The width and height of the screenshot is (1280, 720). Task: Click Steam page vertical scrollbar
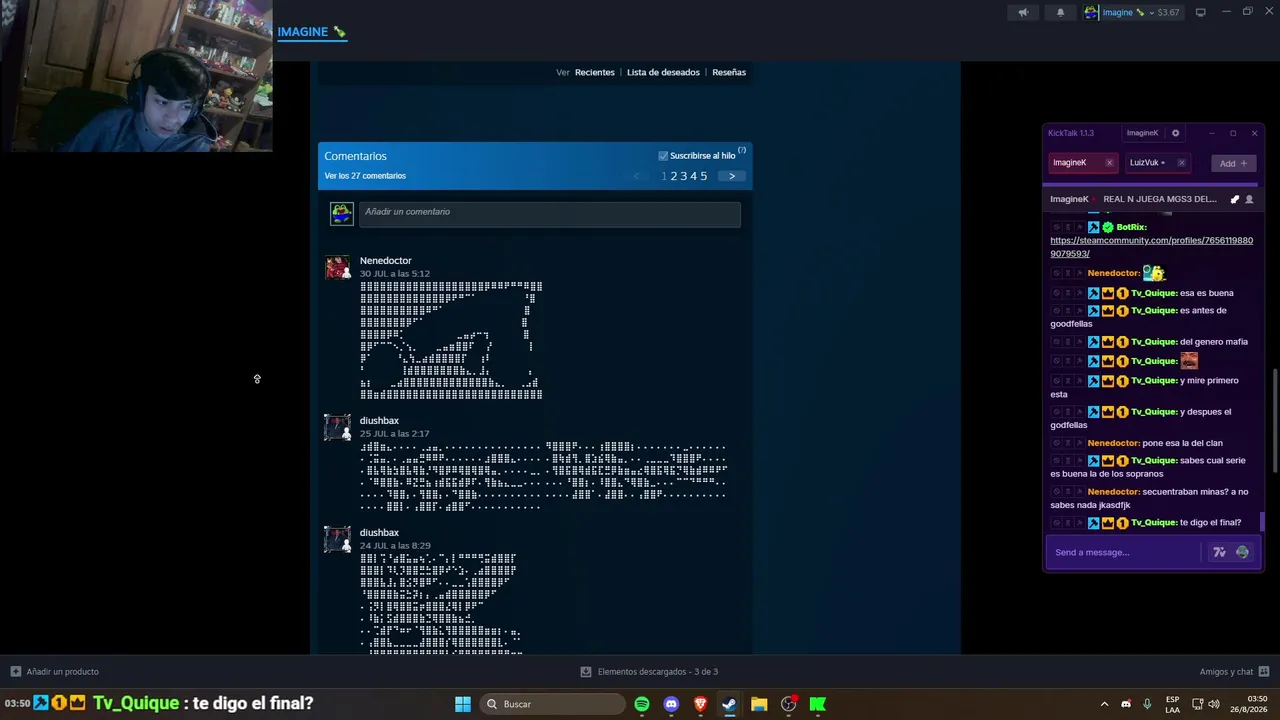pyautogui.click(x=1276, y=421)
